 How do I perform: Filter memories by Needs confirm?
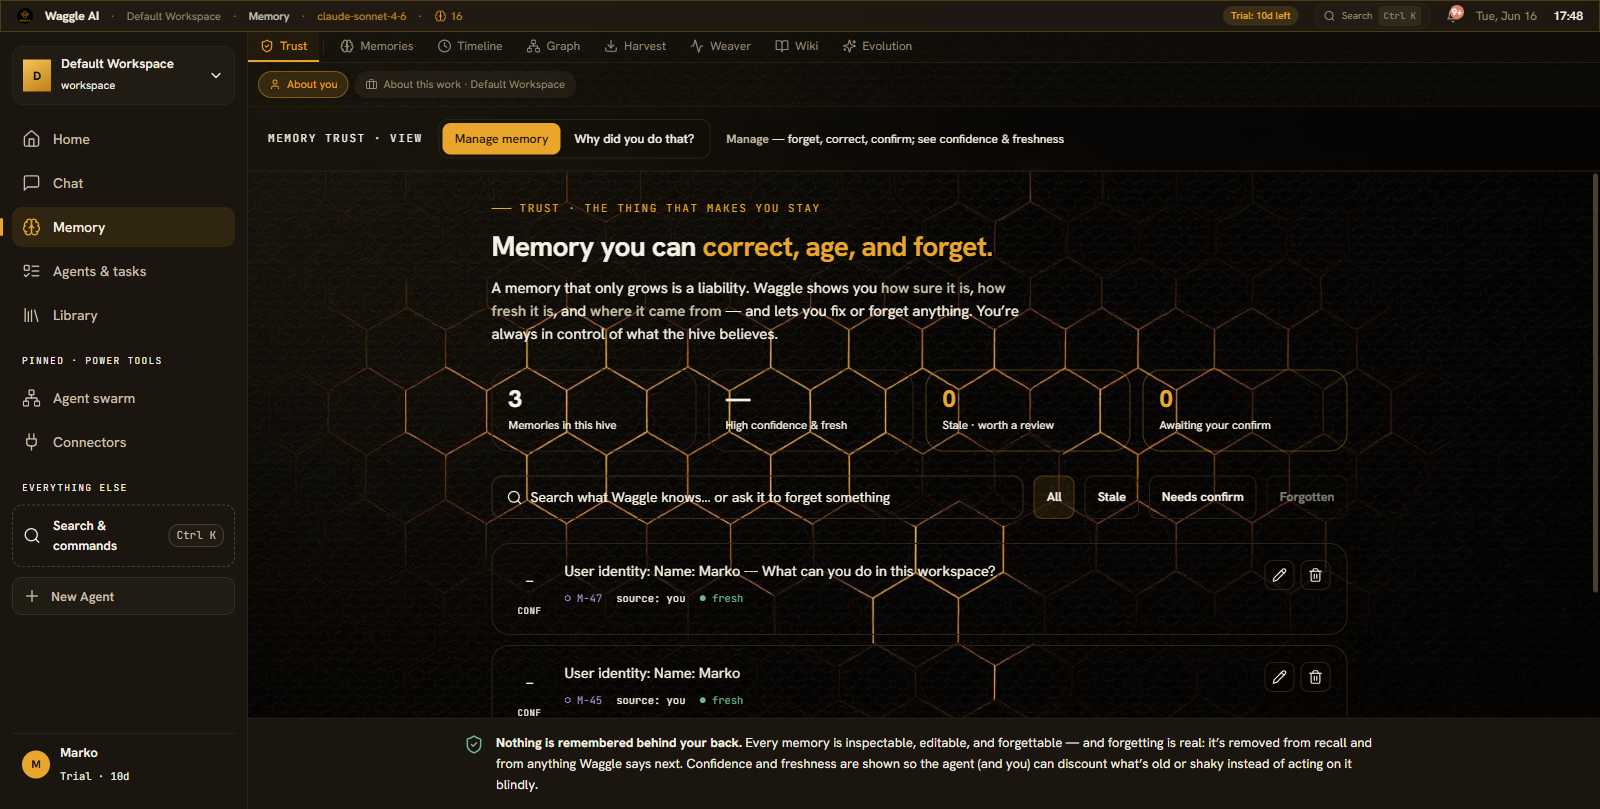point(1202,497)
